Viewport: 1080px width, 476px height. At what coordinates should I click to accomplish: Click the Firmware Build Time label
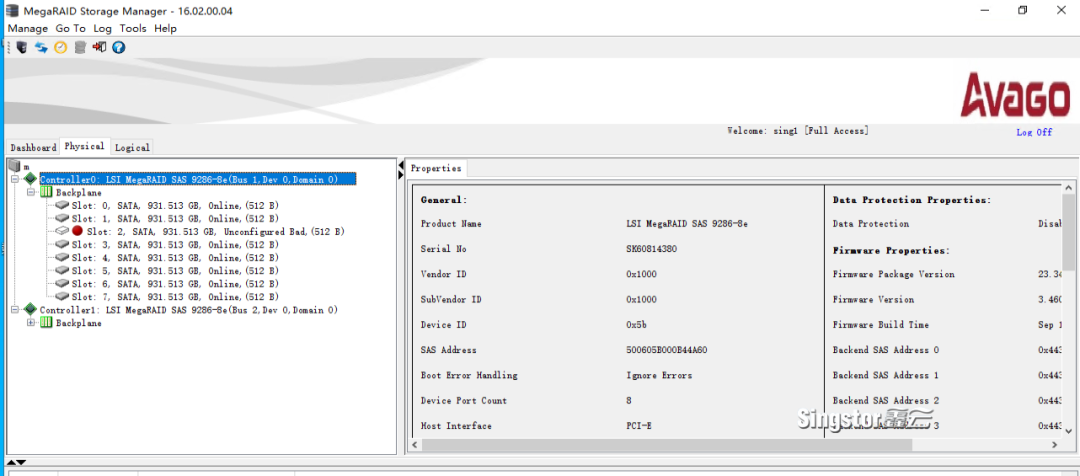point(881,324)
